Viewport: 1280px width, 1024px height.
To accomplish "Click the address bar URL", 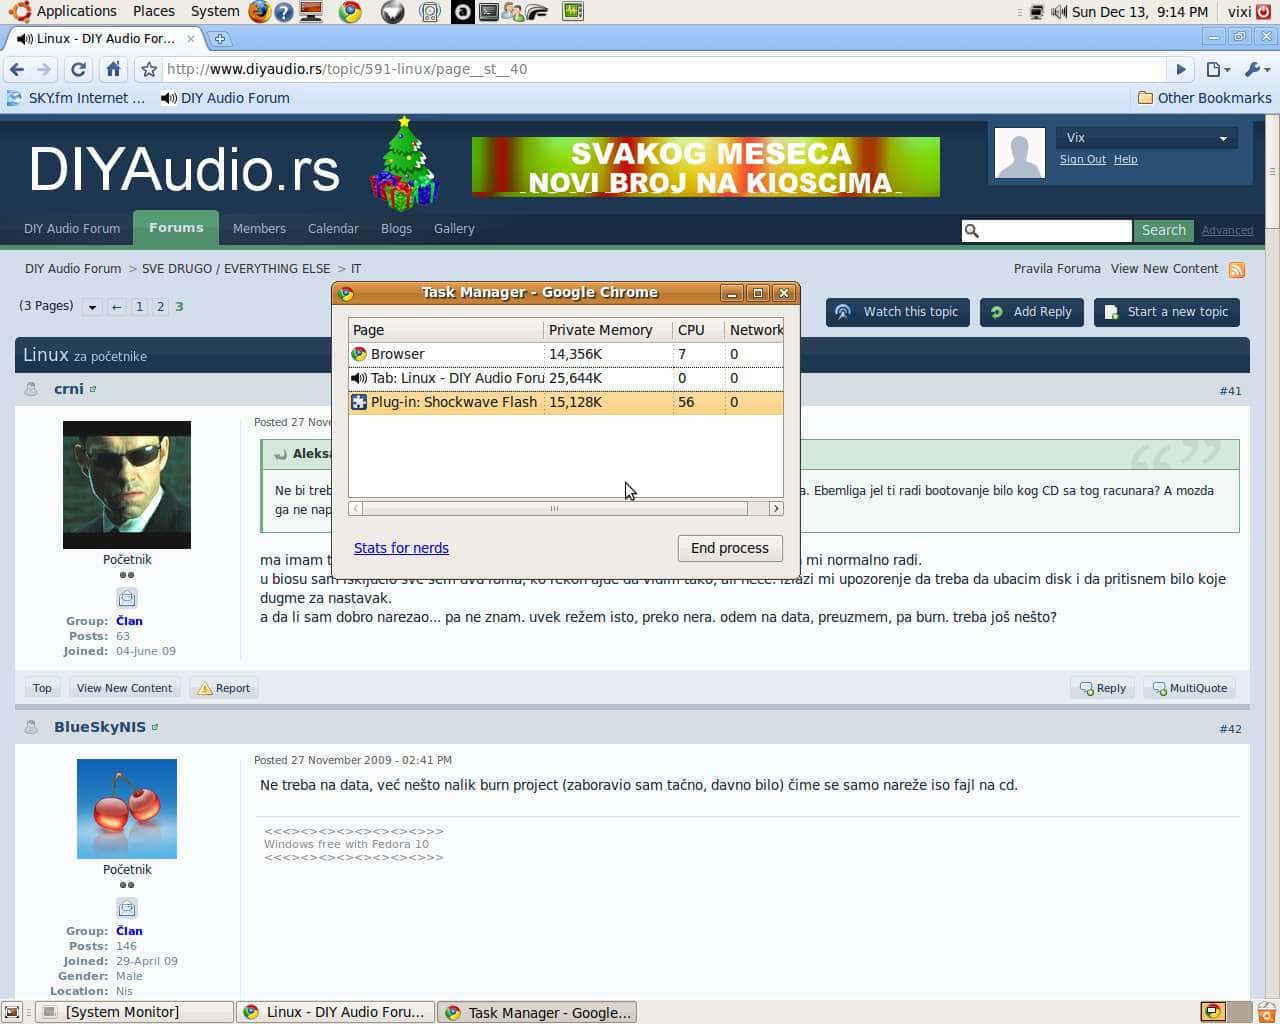I will (347, 69).
